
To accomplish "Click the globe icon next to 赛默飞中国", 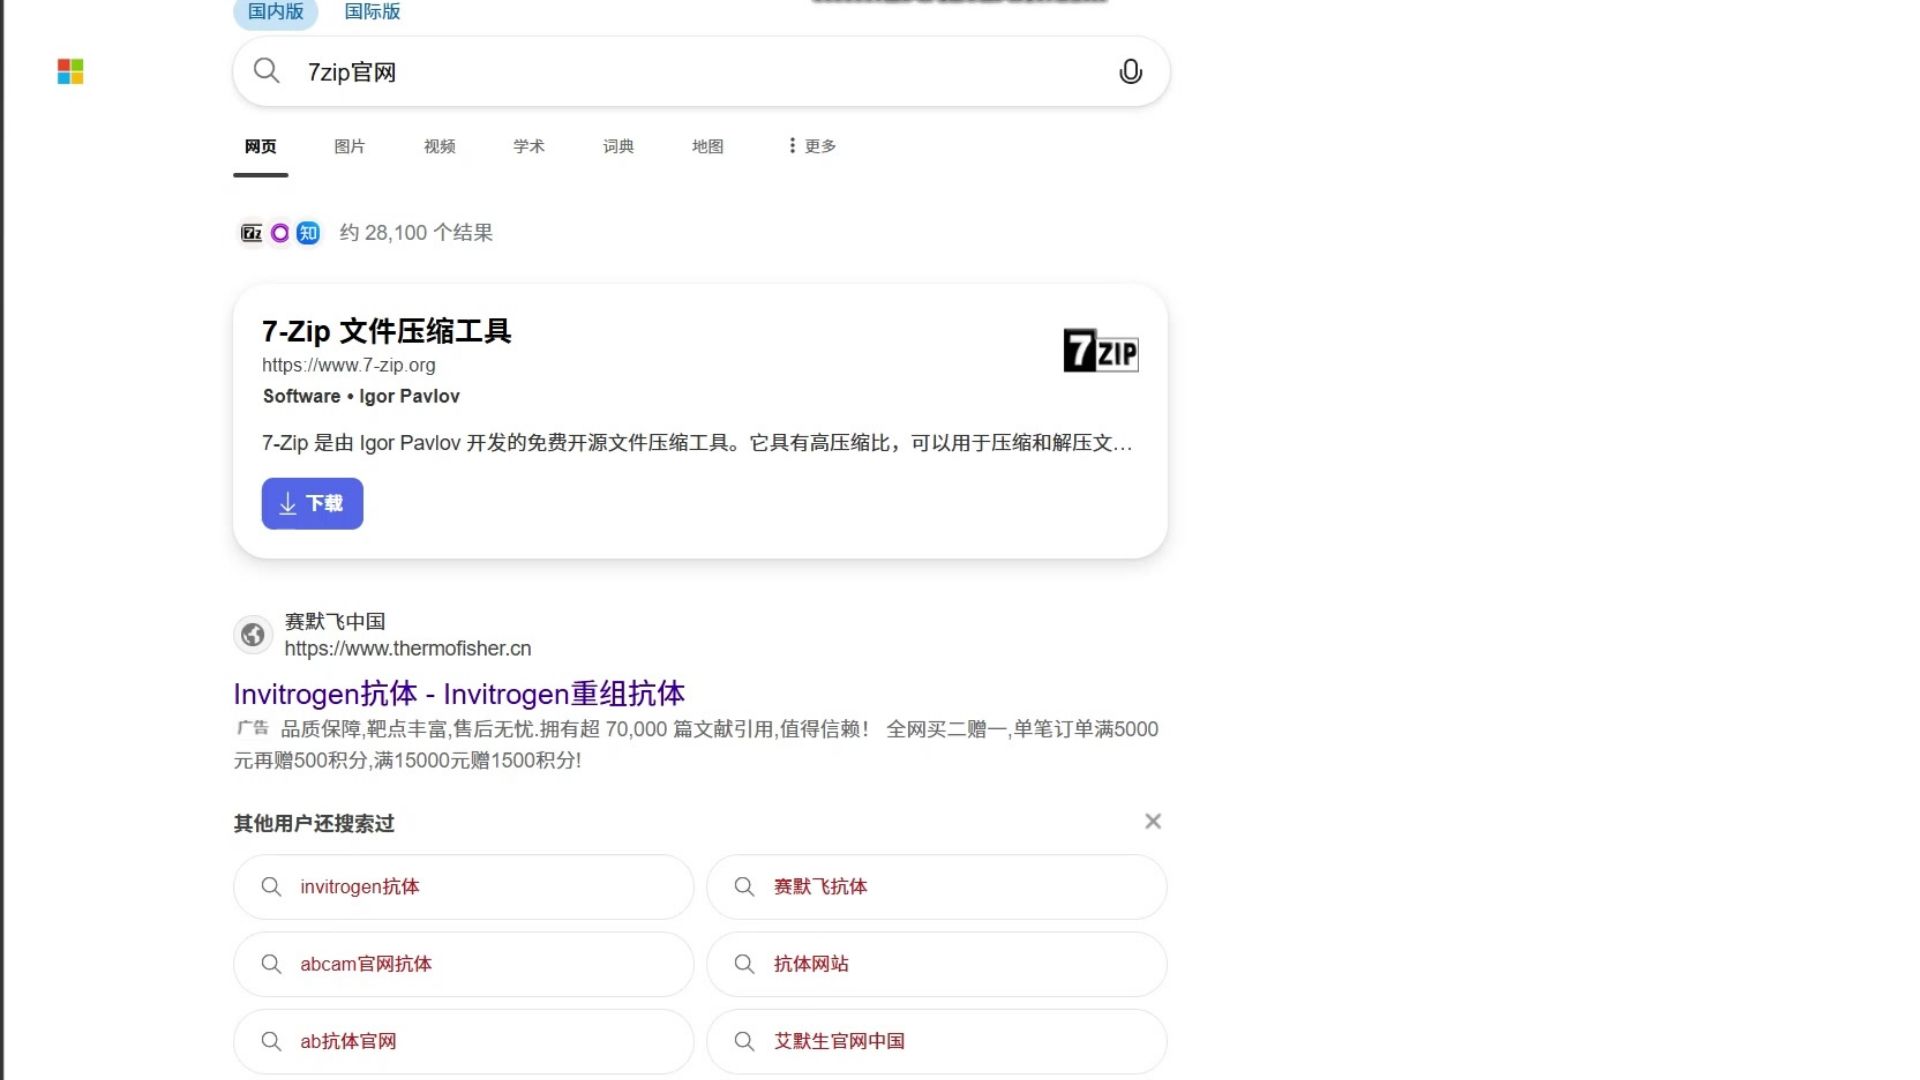I will [x=253, y=635].
